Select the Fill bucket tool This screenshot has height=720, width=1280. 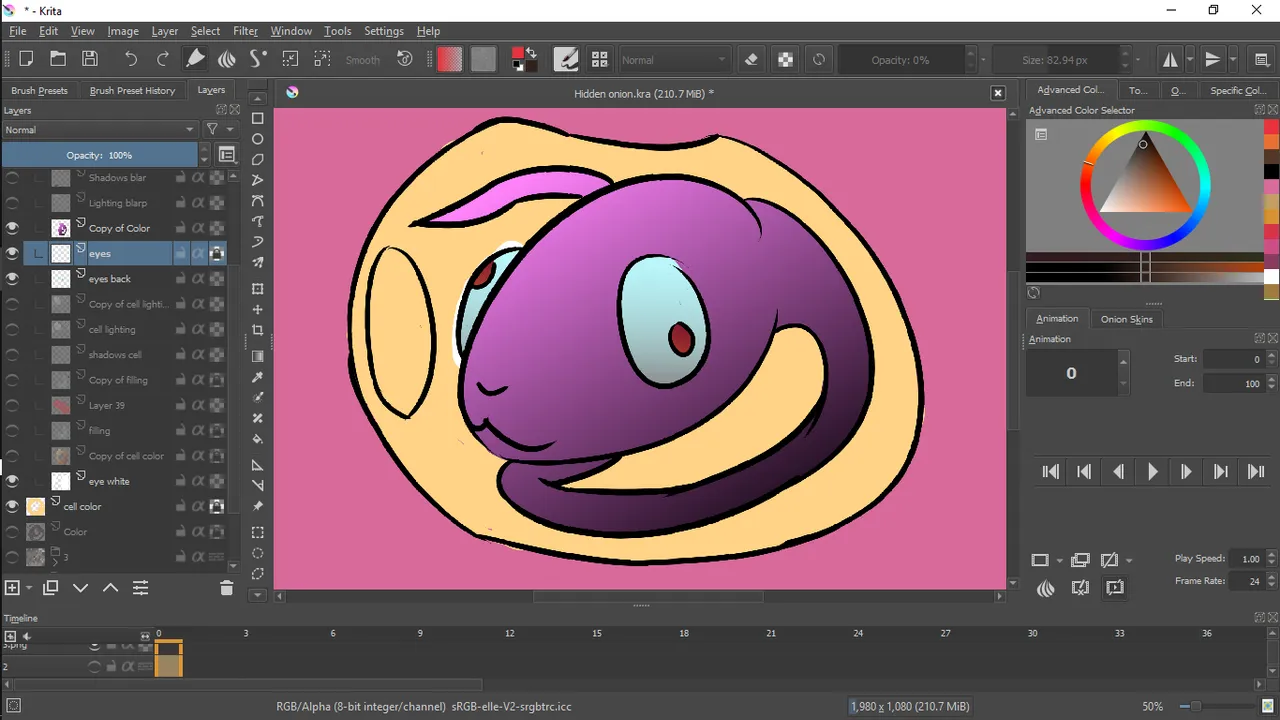click(257, 438)
